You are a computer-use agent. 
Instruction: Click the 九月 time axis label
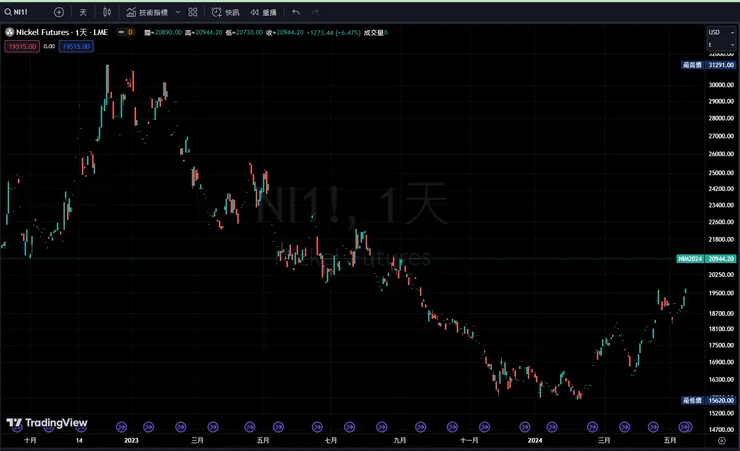pos(400,441)
